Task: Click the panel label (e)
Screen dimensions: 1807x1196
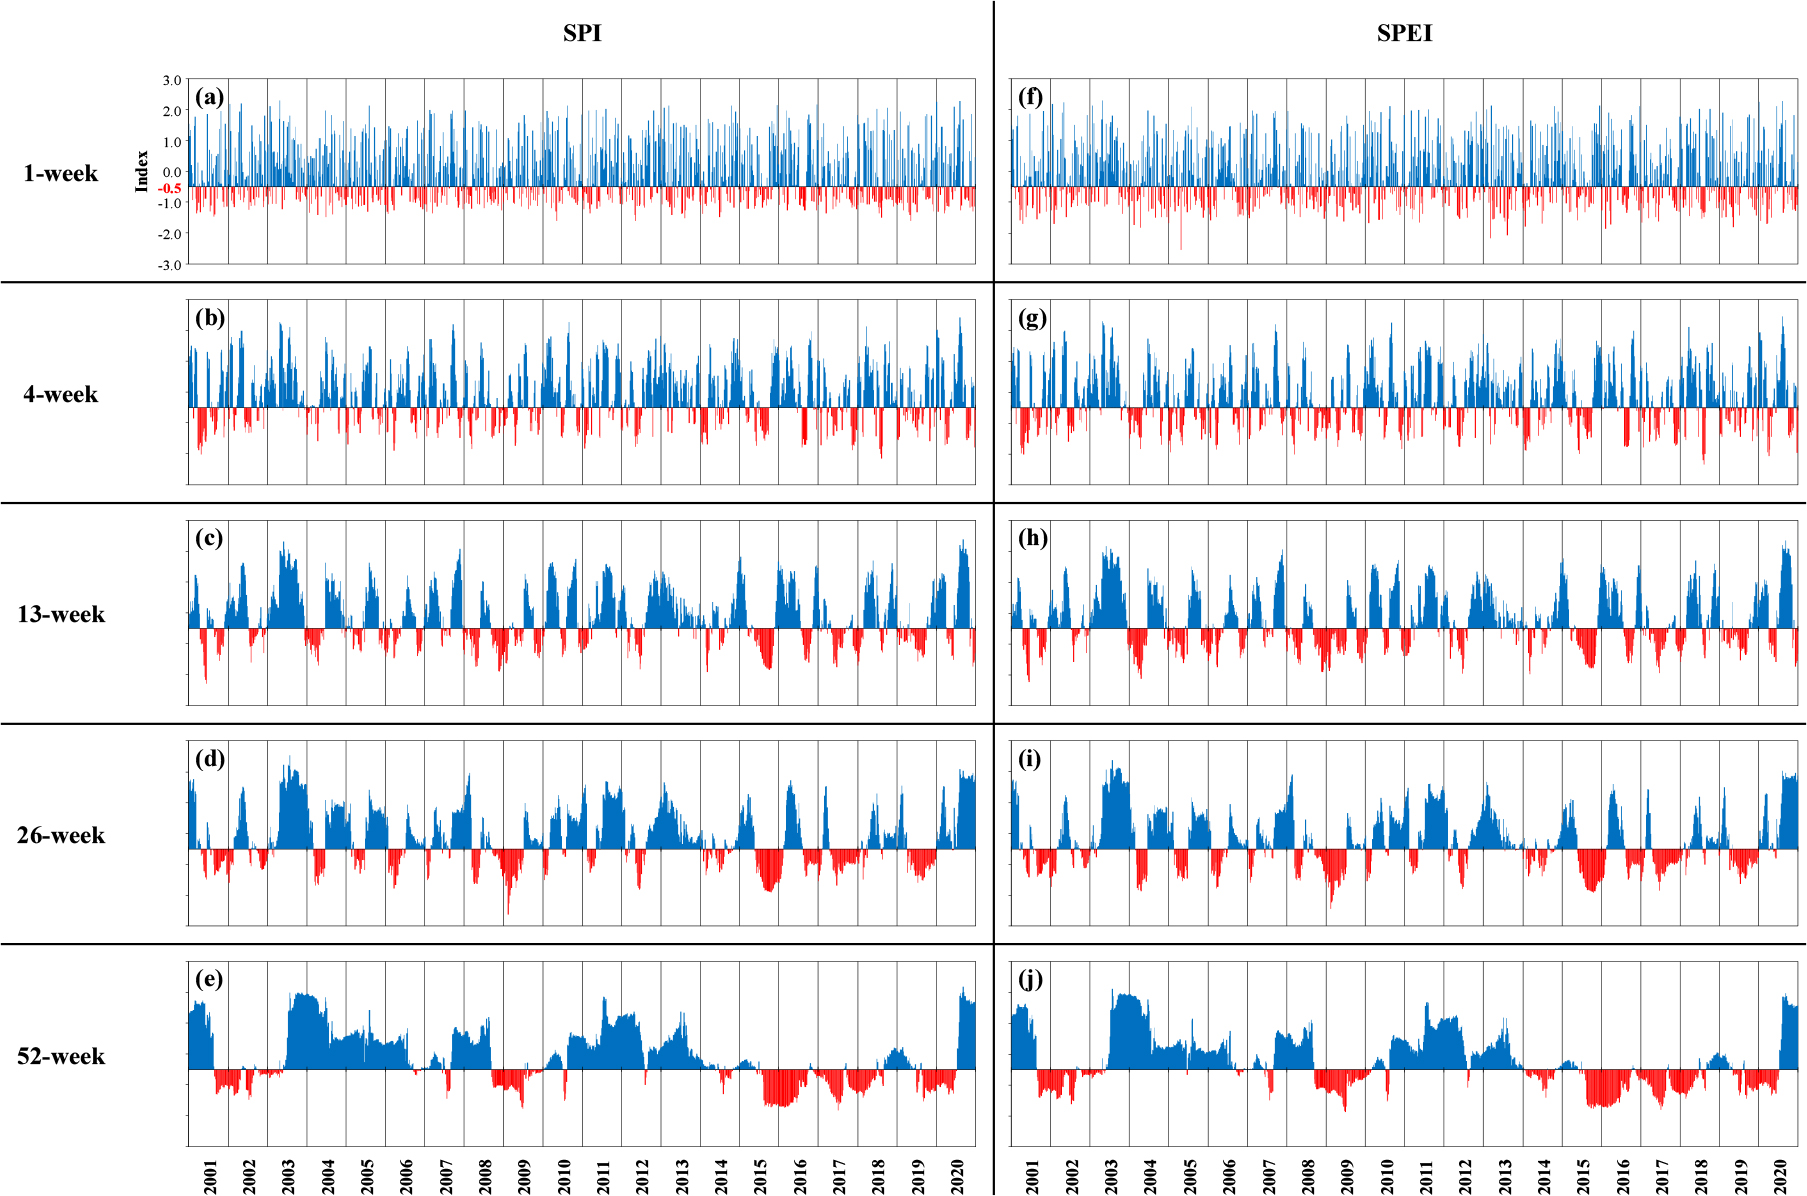Action: tap(209, 979)
